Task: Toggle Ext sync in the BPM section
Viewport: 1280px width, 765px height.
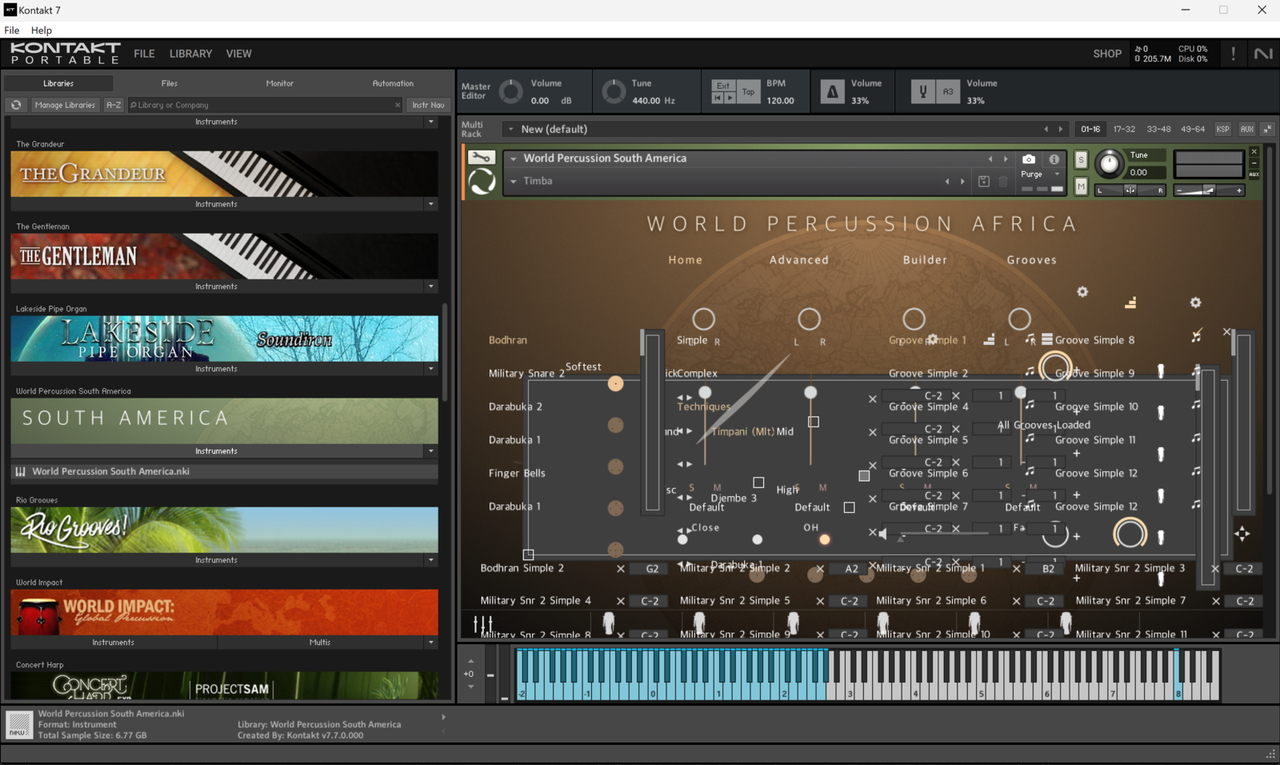Action: tap(723, 86)
